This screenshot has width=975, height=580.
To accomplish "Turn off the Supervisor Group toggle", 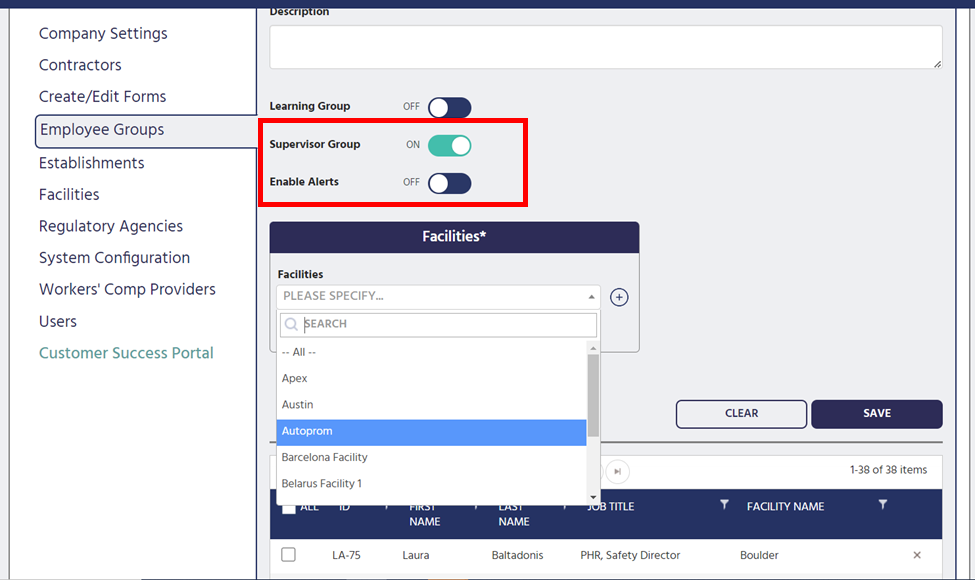I will click(449, 145).
